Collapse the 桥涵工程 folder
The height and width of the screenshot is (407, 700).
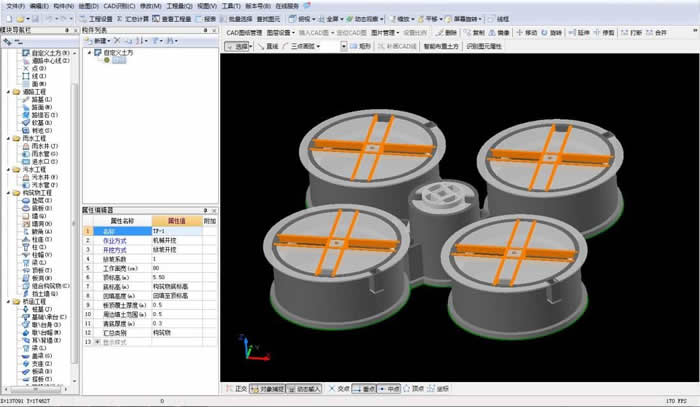tap(8, 302)
